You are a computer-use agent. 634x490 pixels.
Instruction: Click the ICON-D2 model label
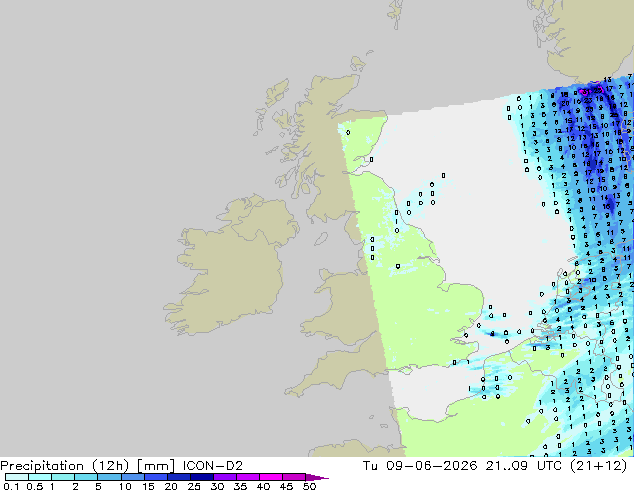213,466
